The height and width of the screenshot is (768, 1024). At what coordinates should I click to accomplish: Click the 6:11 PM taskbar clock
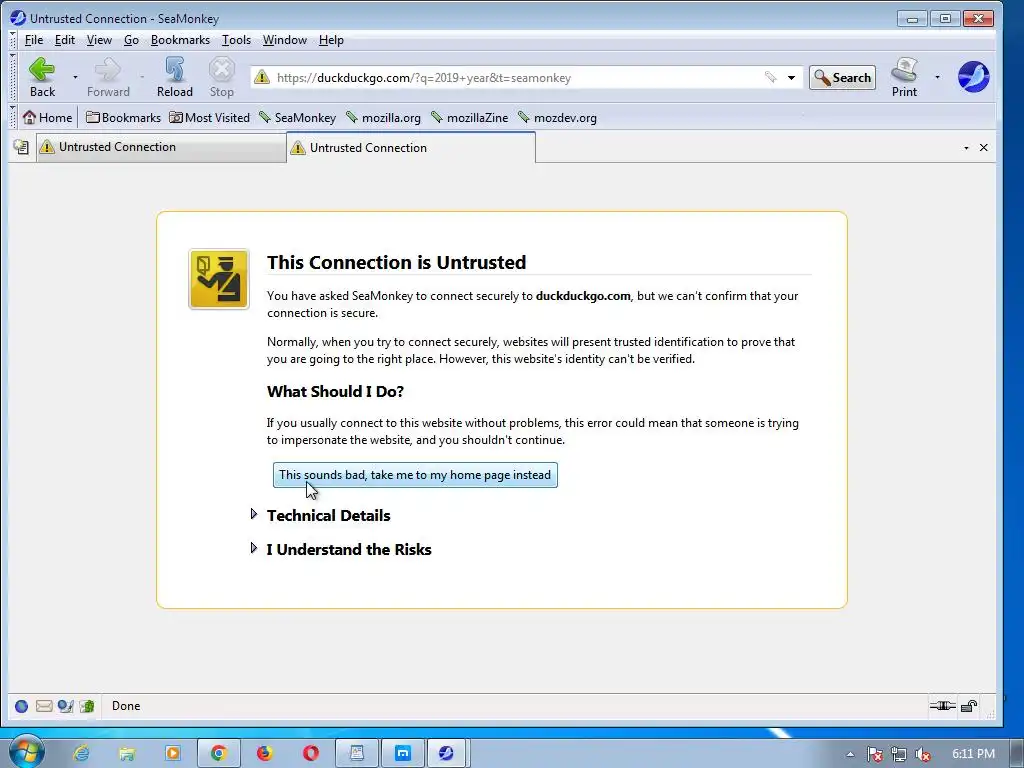click(x=973, y=754)
